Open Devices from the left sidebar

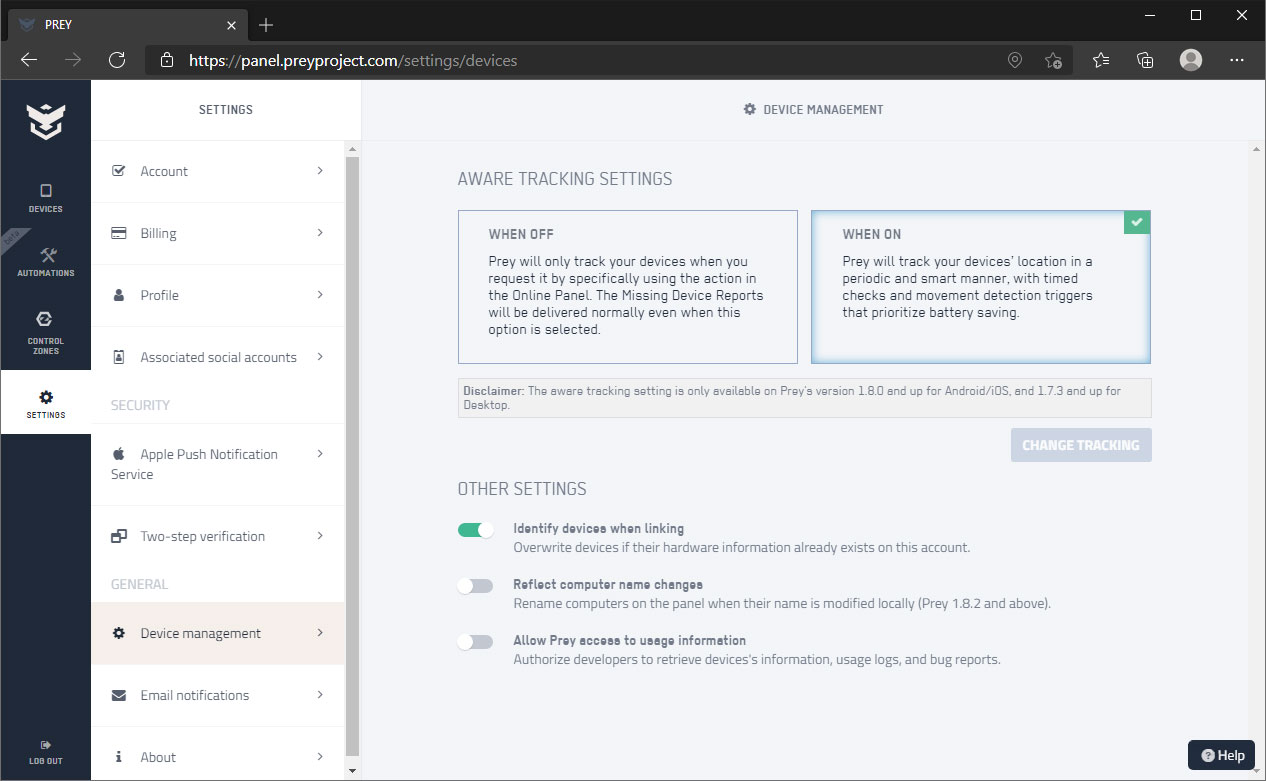point(45,198)
